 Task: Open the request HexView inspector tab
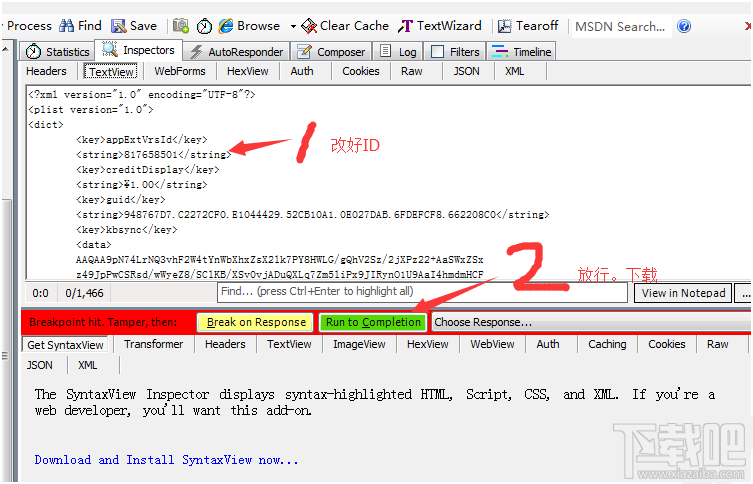[x=247, y=71]
